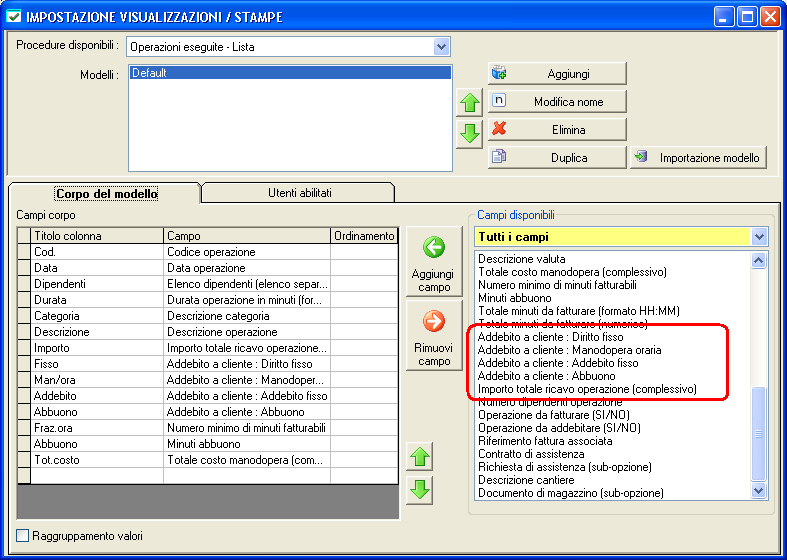Select Importo totale ricavo operazione (complessivo) in available fields
Image resolution: width=787 pixels, height=560 pixels.
coord(587,389)
